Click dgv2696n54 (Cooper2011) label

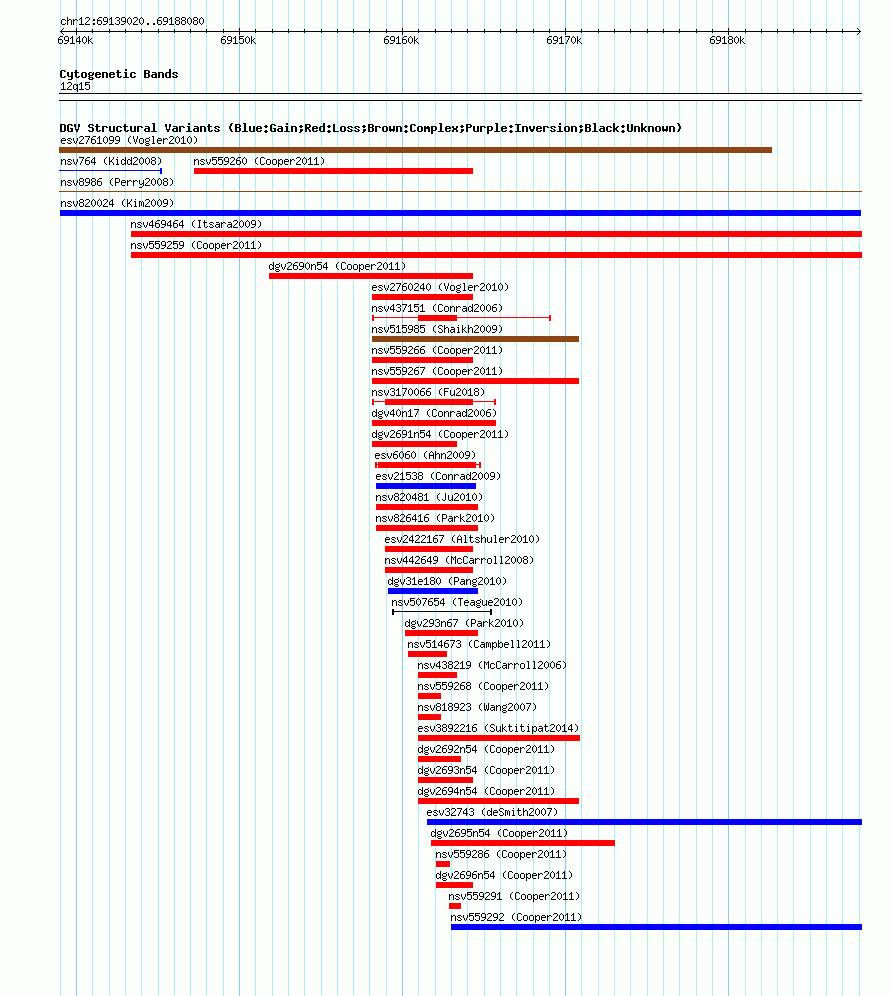pyautogui.click(x=504, y=875)
